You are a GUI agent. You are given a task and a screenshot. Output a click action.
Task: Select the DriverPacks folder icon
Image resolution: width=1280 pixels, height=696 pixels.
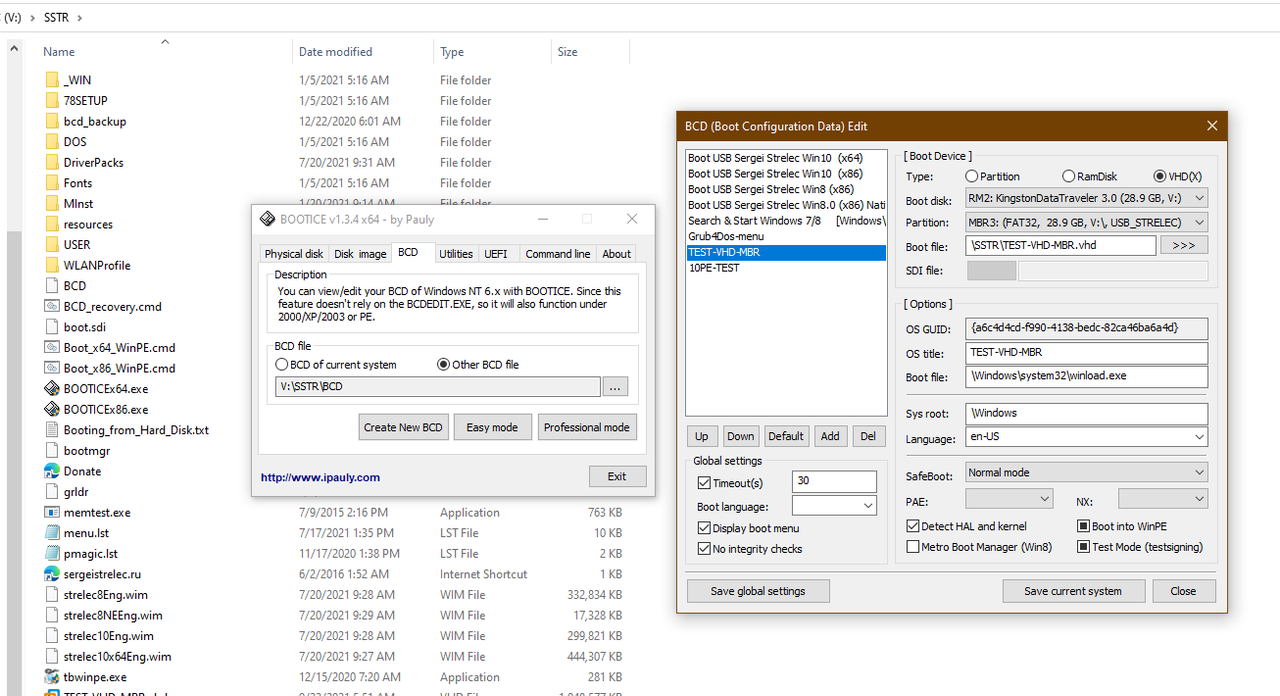(x=52, y=162)
